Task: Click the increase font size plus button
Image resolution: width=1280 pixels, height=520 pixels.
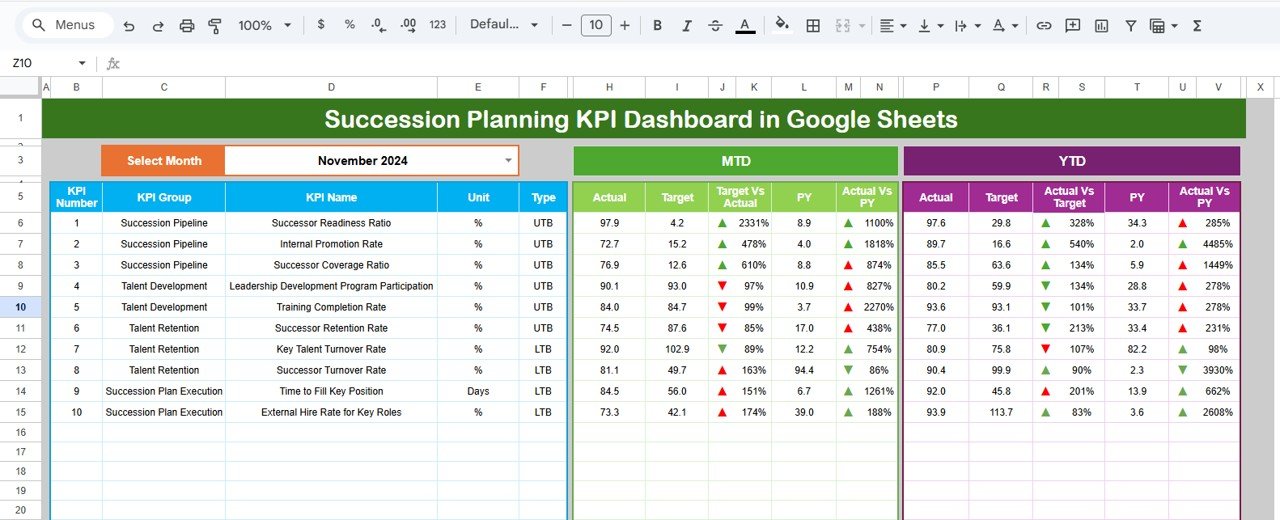Action: 625,25
